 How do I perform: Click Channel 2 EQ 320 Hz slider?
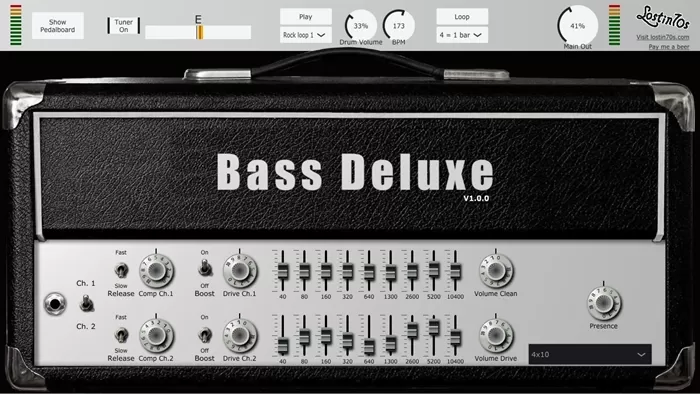click(347, 336)
